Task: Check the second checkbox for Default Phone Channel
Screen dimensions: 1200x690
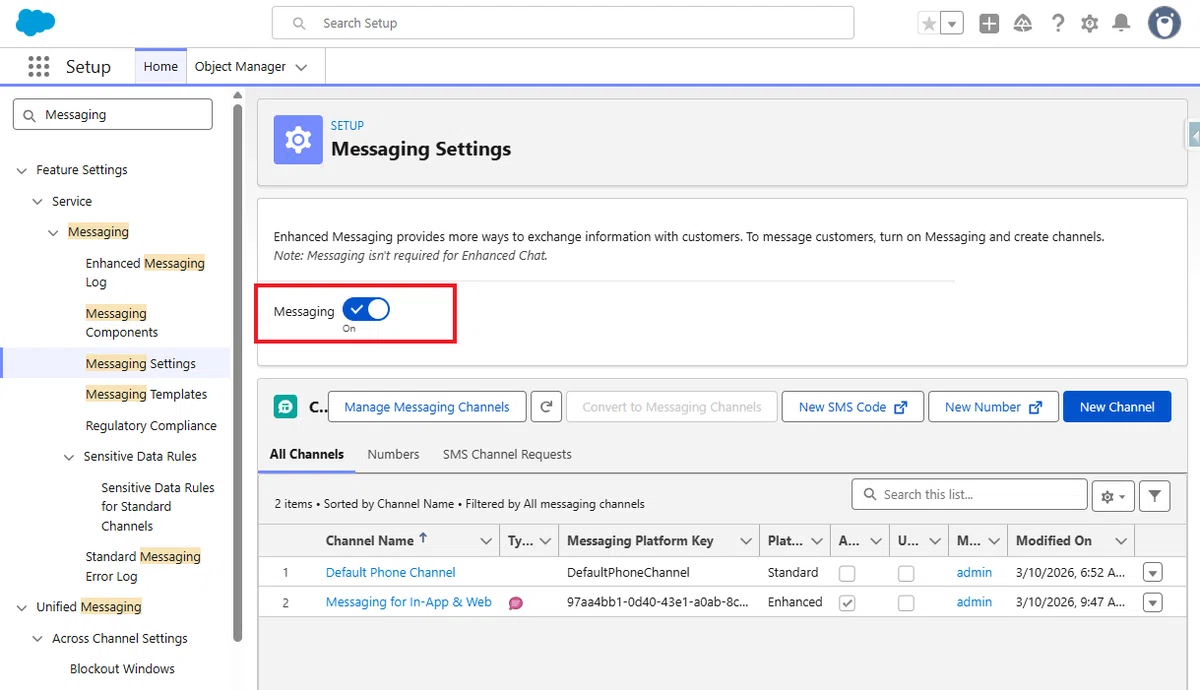Action: [x=906, y=573]
